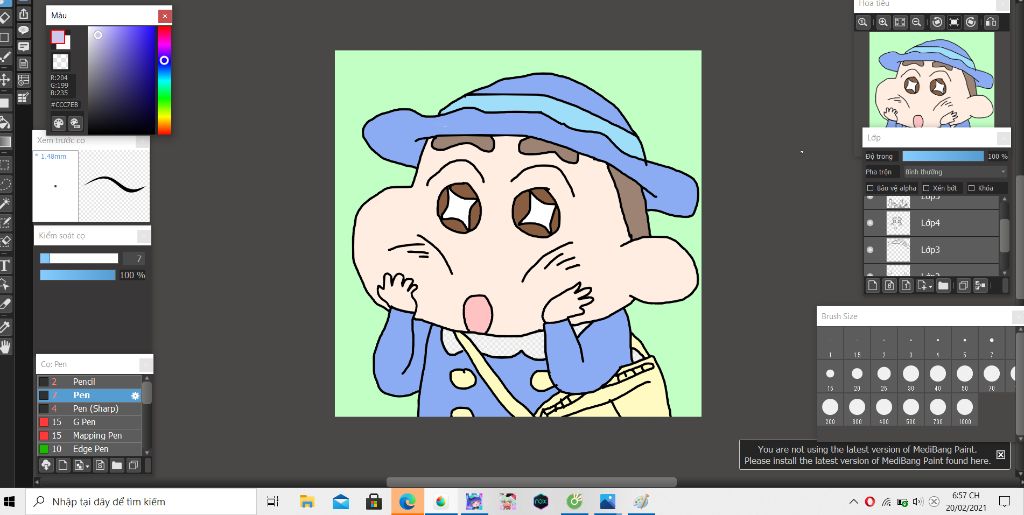Select the Lasso selection tool
The image size is (1024, 515).
pos(5,184)
